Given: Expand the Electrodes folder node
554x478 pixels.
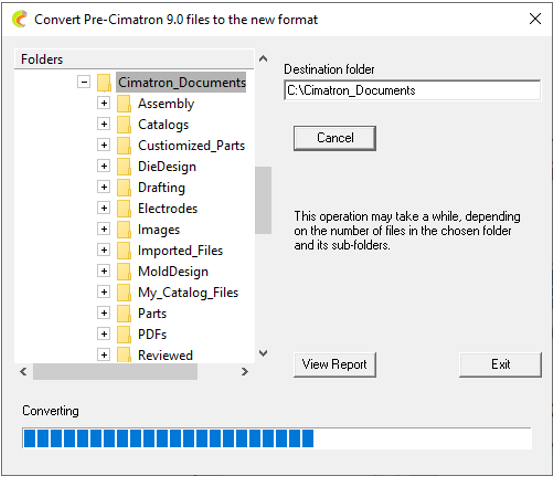Looking at the screenshot, I should click(x=104, y=208).
